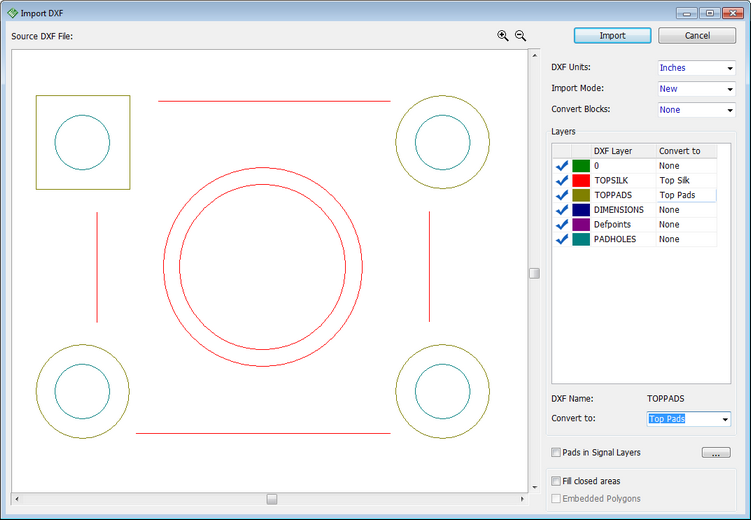The height and width of the screenshot is (520, 751).
Task: Click the Import DXF title bar icon
Action: [12, 13]
